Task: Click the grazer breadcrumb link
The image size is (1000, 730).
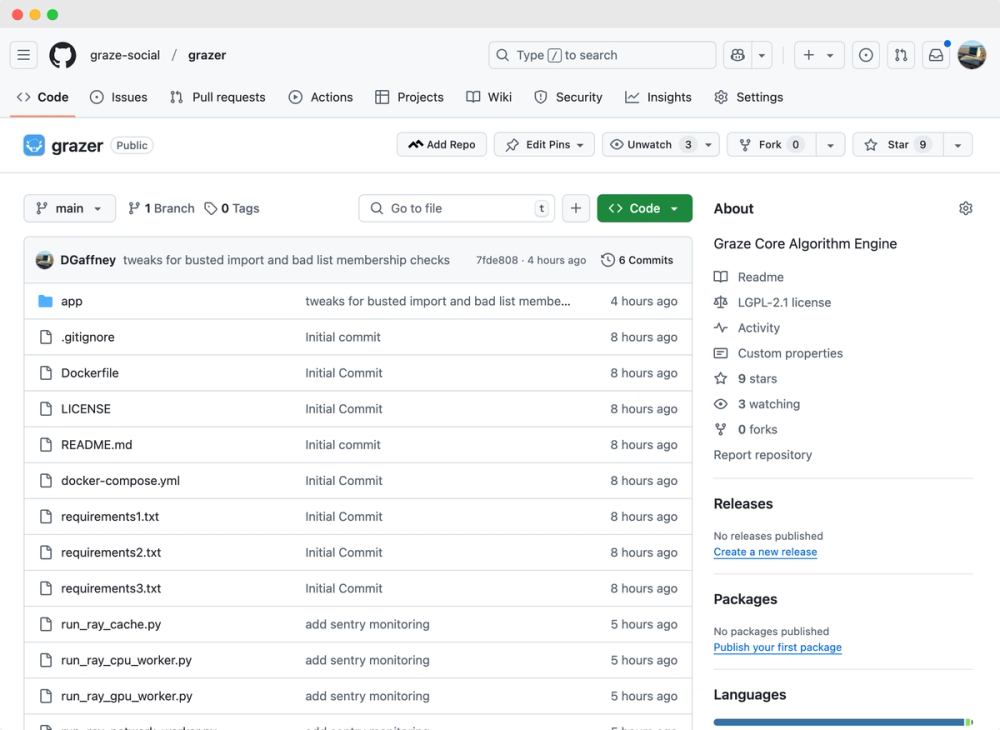Action: (x=207, y=55)
